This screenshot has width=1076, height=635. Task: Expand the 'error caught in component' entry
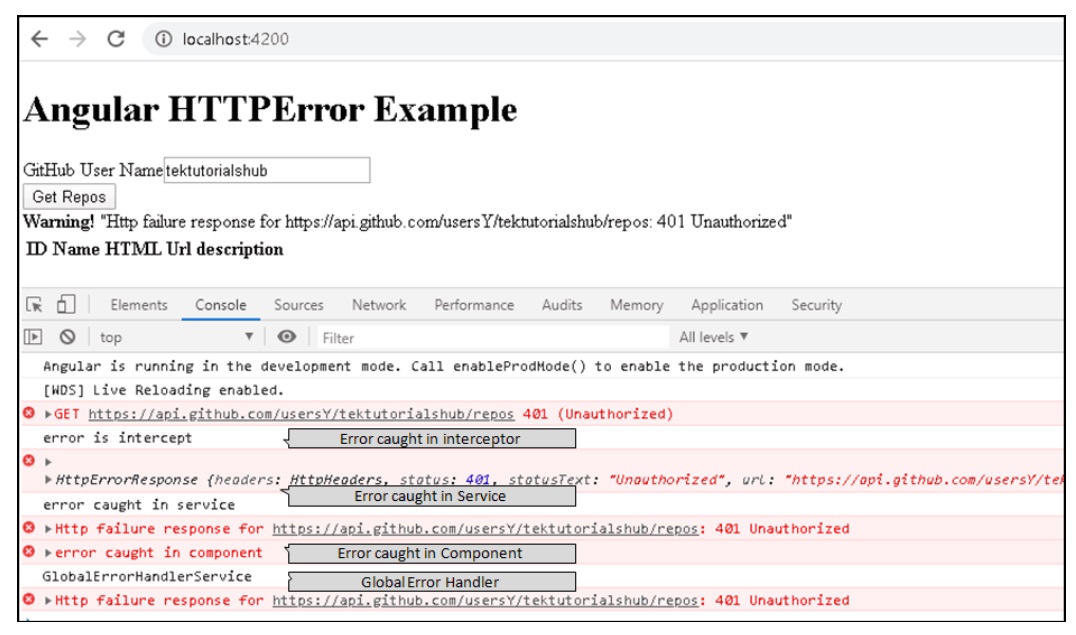49,553
